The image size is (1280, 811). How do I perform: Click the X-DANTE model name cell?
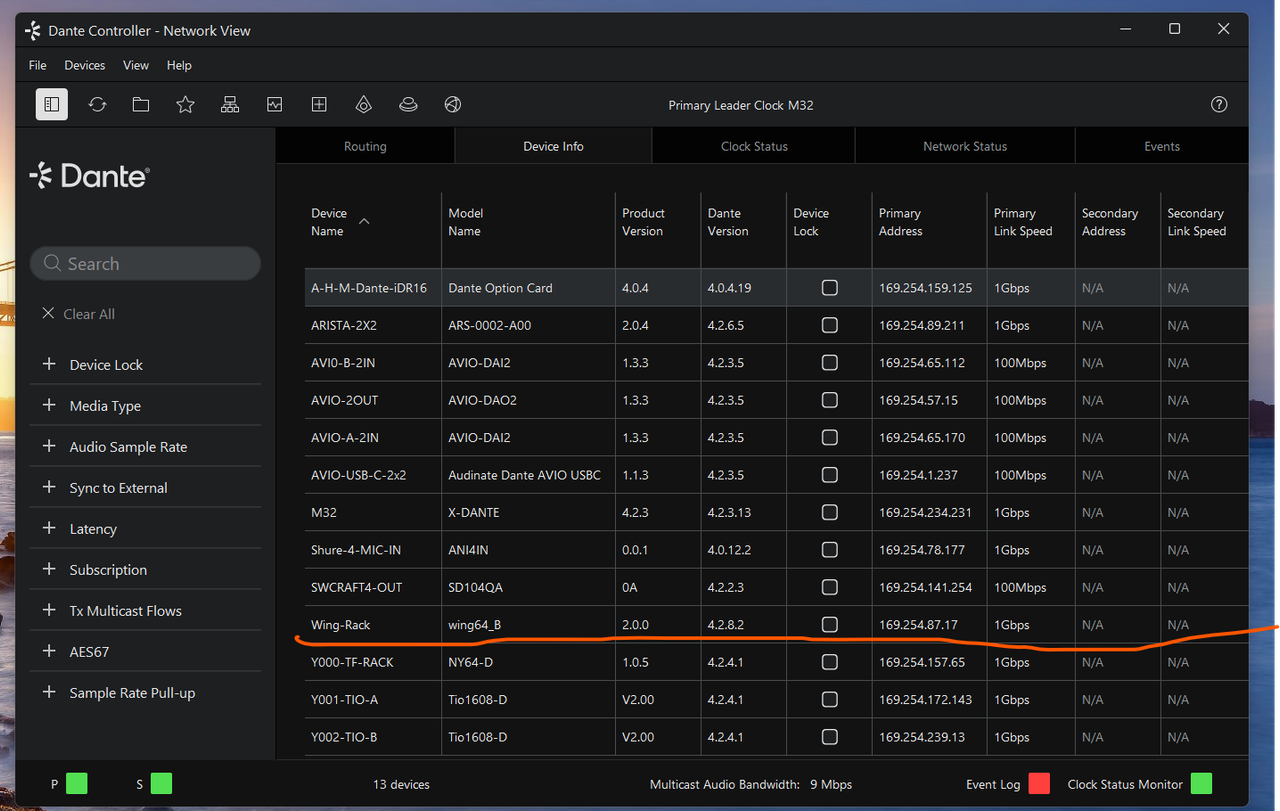[x=528, y=512]
